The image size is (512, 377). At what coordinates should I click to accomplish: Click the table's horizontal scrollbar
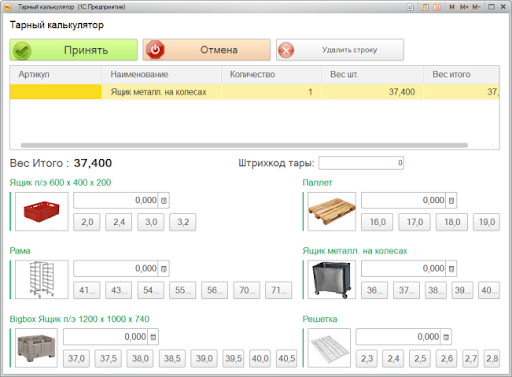pyautogui.click(x=244, y=145)
